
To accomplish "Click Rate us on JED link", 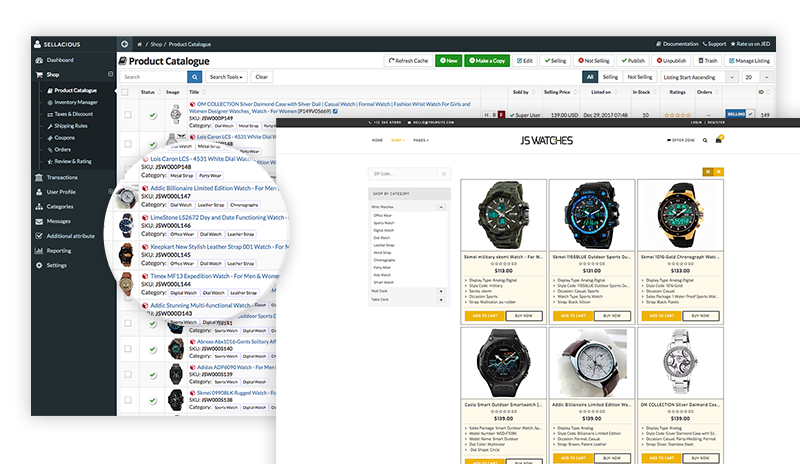I will click(x=750, y=44).
